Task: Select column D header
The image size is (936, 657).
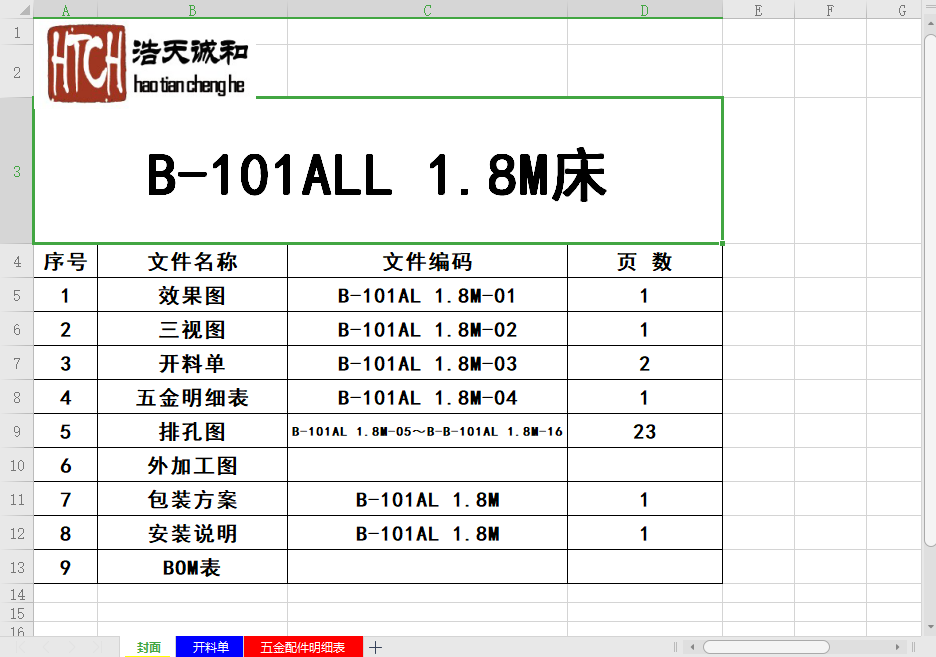Action: pos(644,10)
